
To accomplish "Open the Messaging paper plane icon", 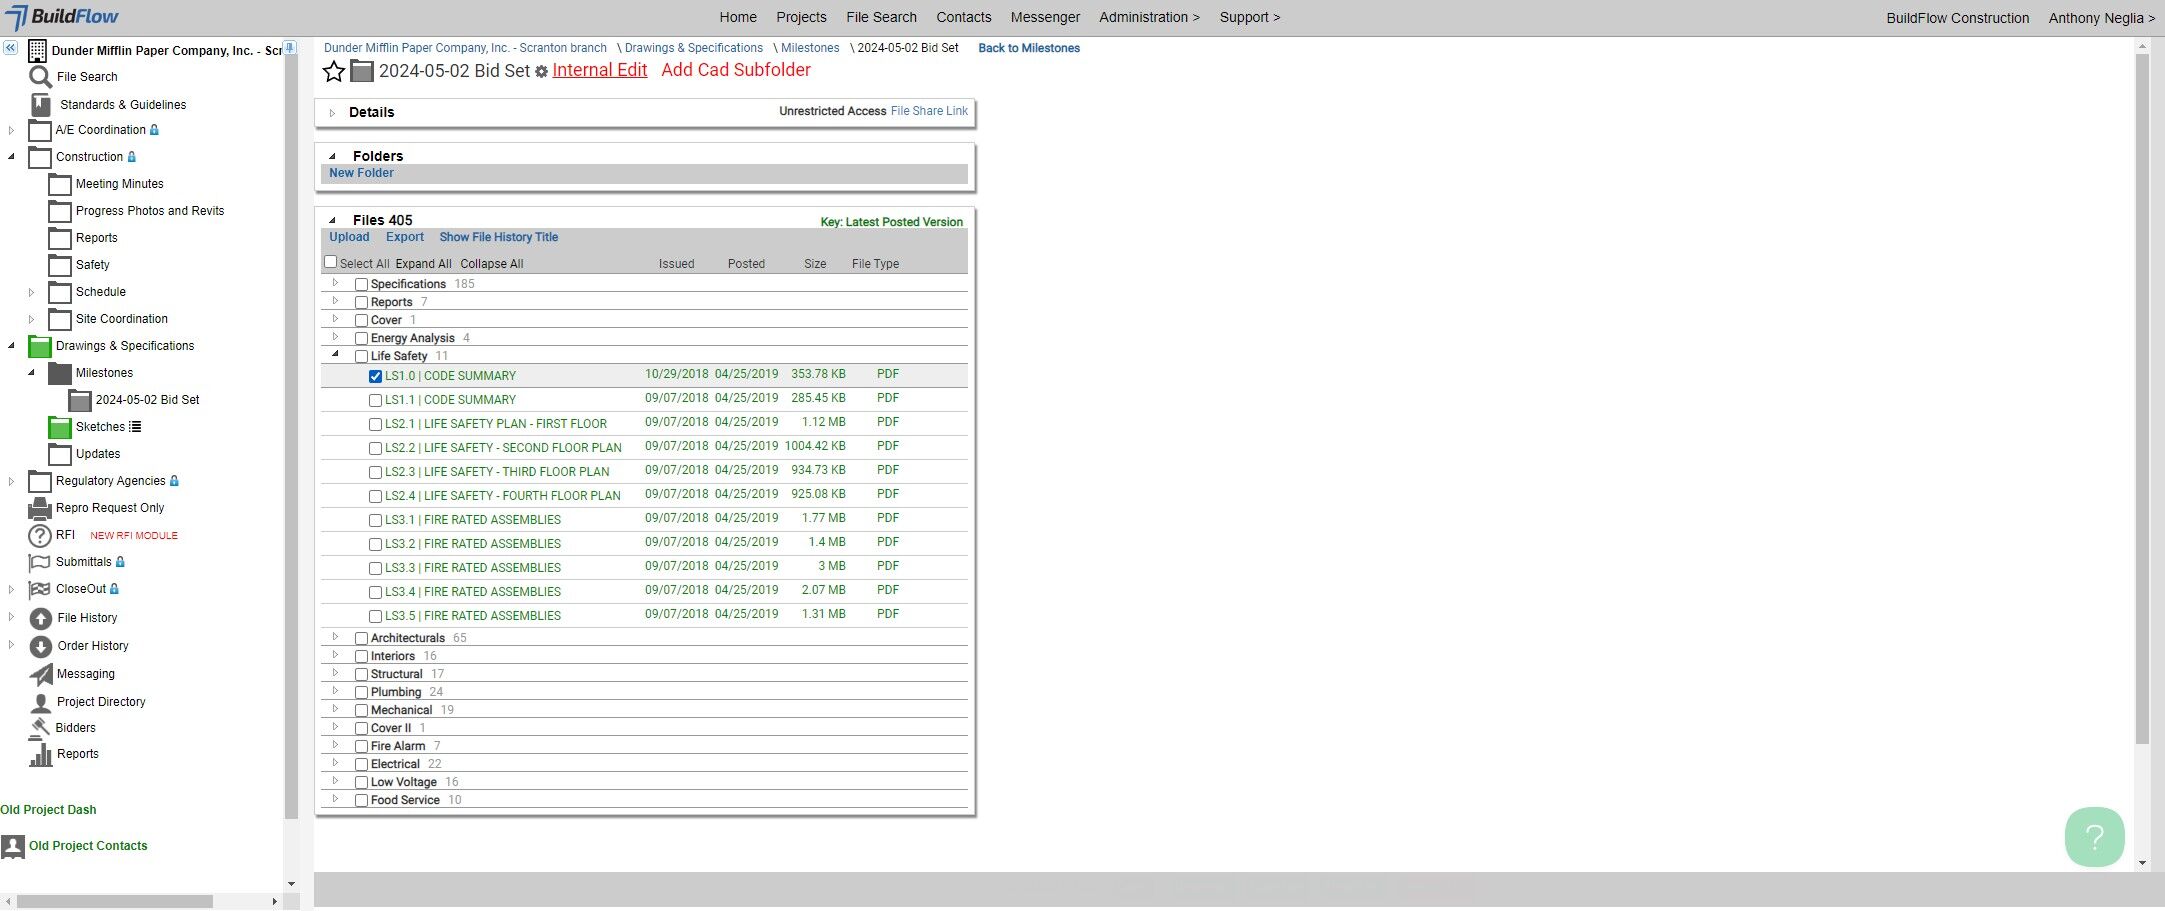I will coord(41,675).
